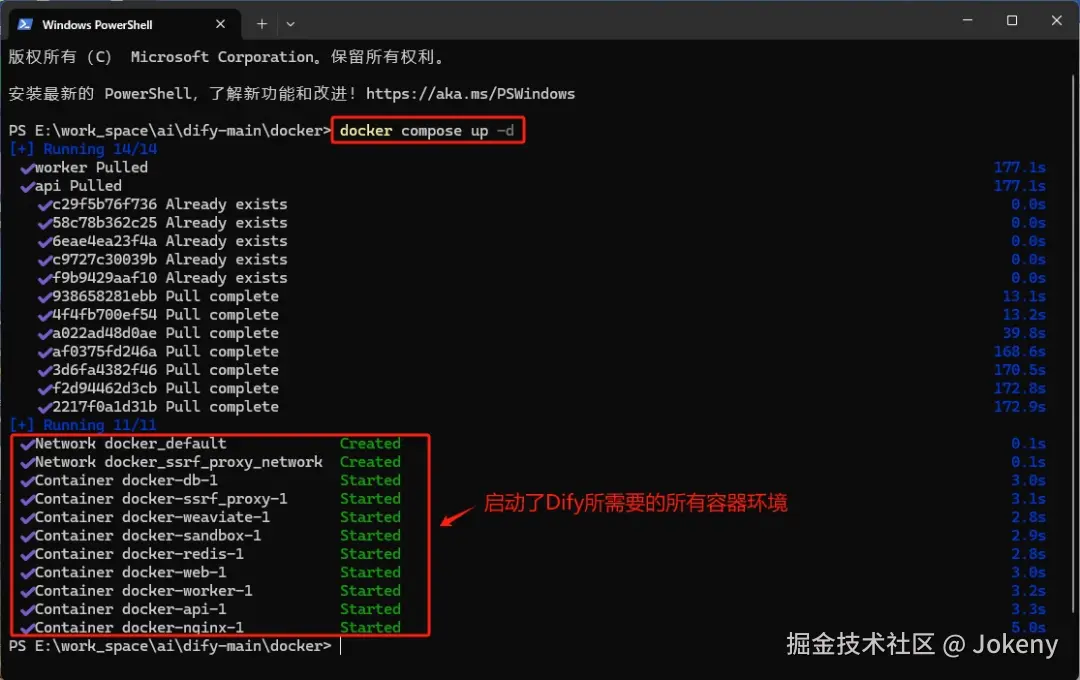Click the 39.8s timing value

(1024, 333)
